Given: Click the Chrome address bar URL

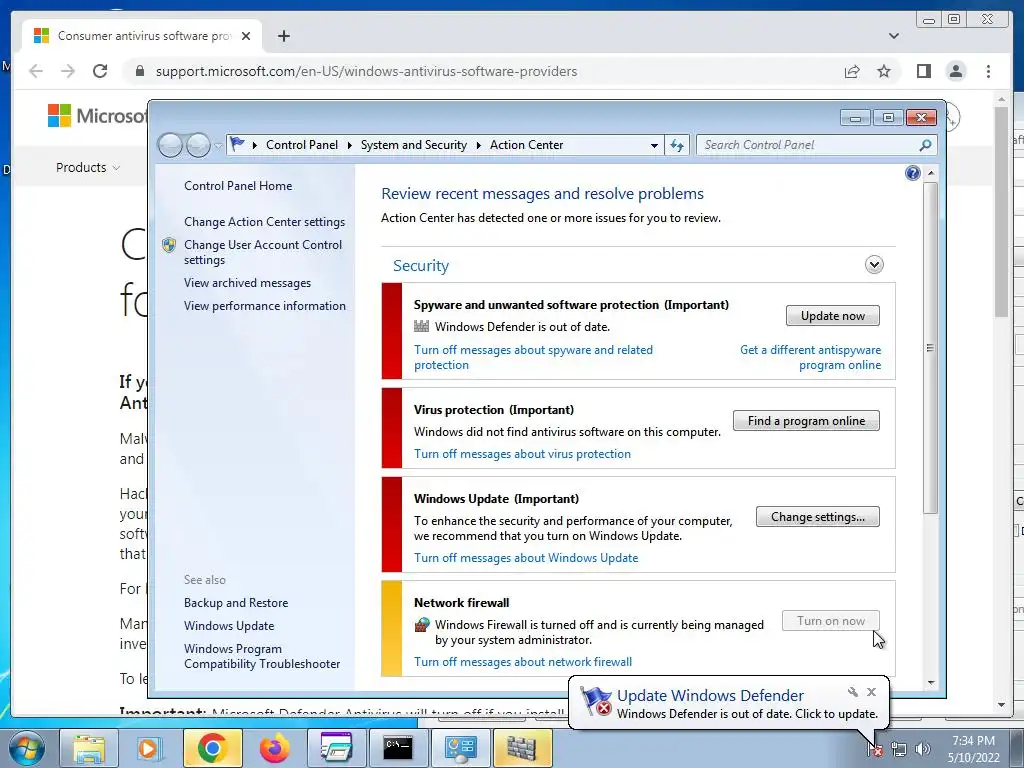Looking at the screenshot, I should [366, 71].
